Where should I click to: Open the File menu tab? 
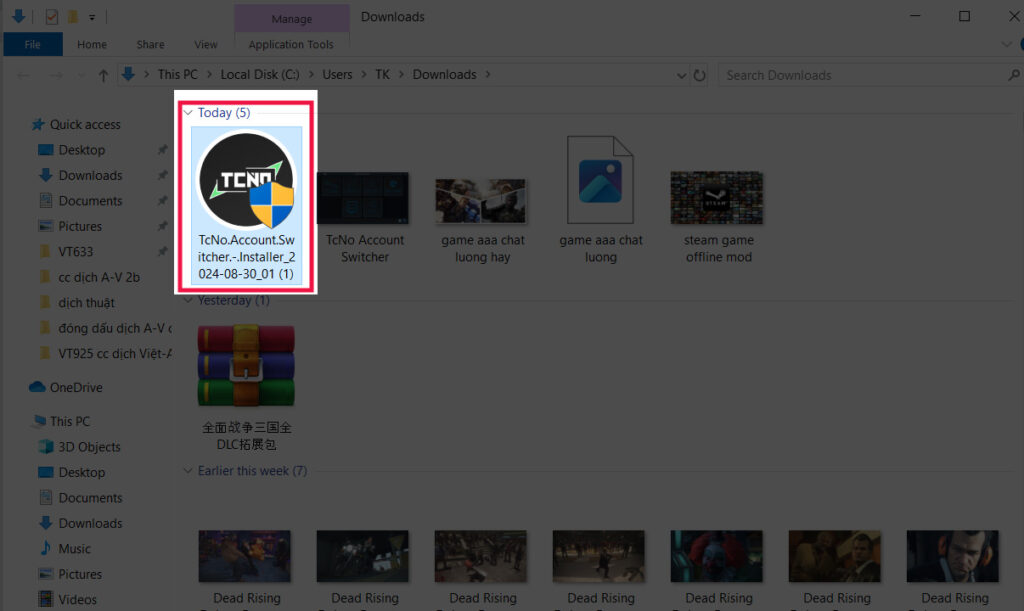pyautogui.click(x=33, y=44)
